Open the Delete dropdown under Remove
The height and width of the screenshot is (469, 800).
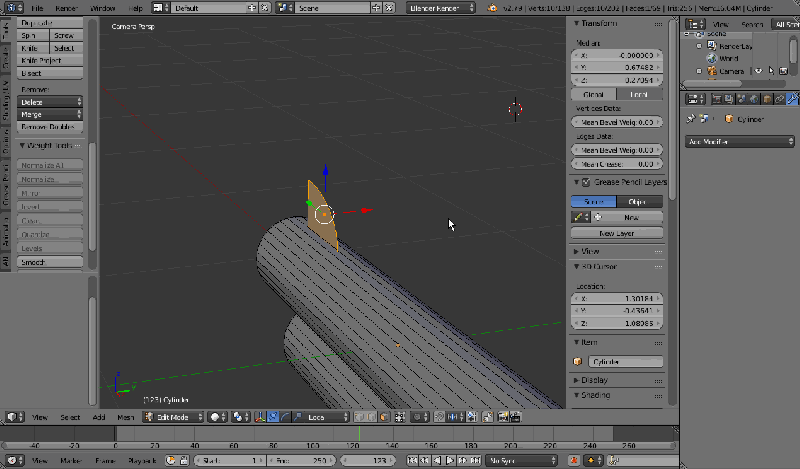coord(50,102)
